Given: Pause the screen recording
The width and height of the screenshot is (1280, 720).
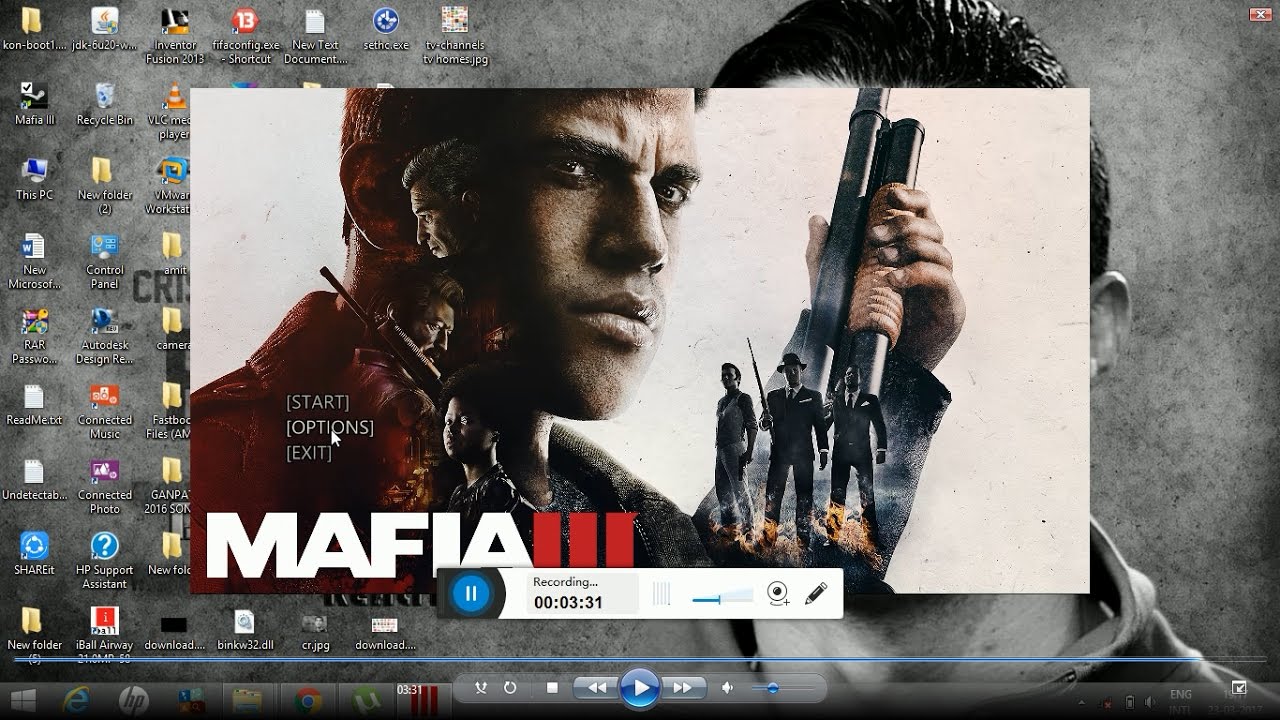Looking at the screenshot, I should coord(471,594).
